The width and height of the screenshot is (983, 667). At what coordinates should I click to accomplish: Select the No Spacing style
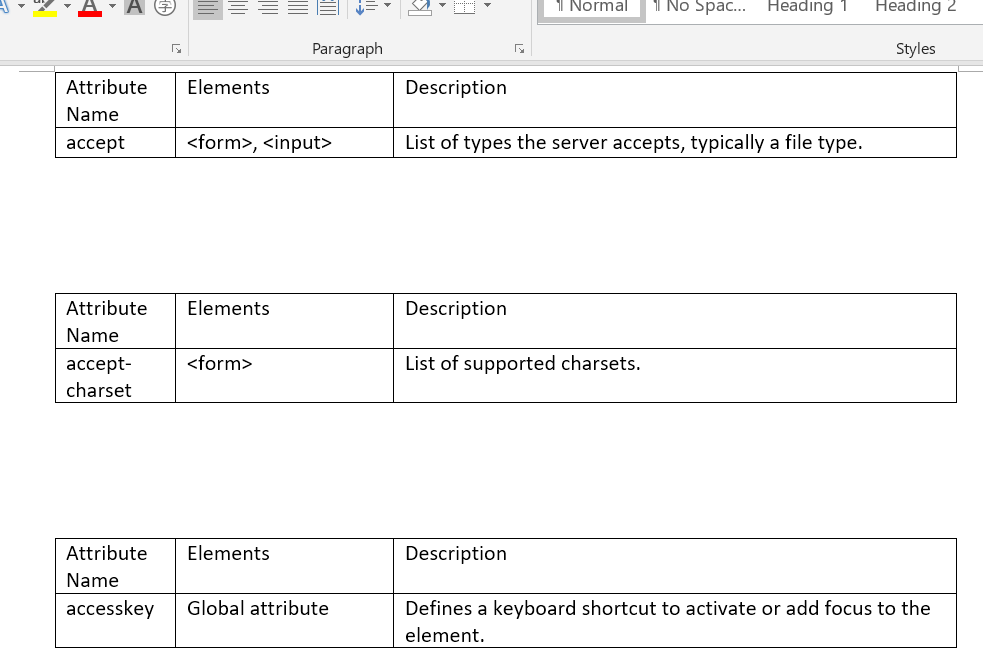point(699,7)
